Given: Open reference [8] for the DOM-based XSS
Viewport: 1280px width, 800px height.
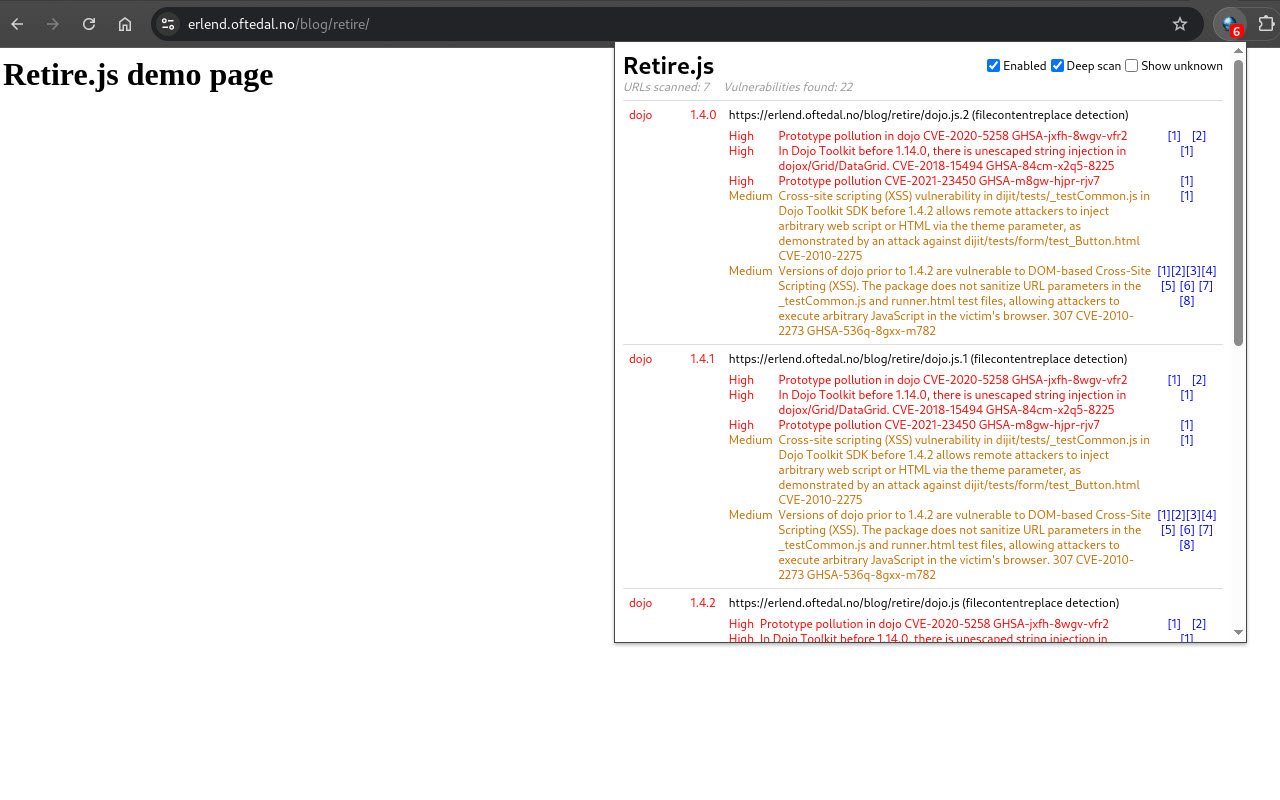Looking at the screenshot, I should 1186,300.
